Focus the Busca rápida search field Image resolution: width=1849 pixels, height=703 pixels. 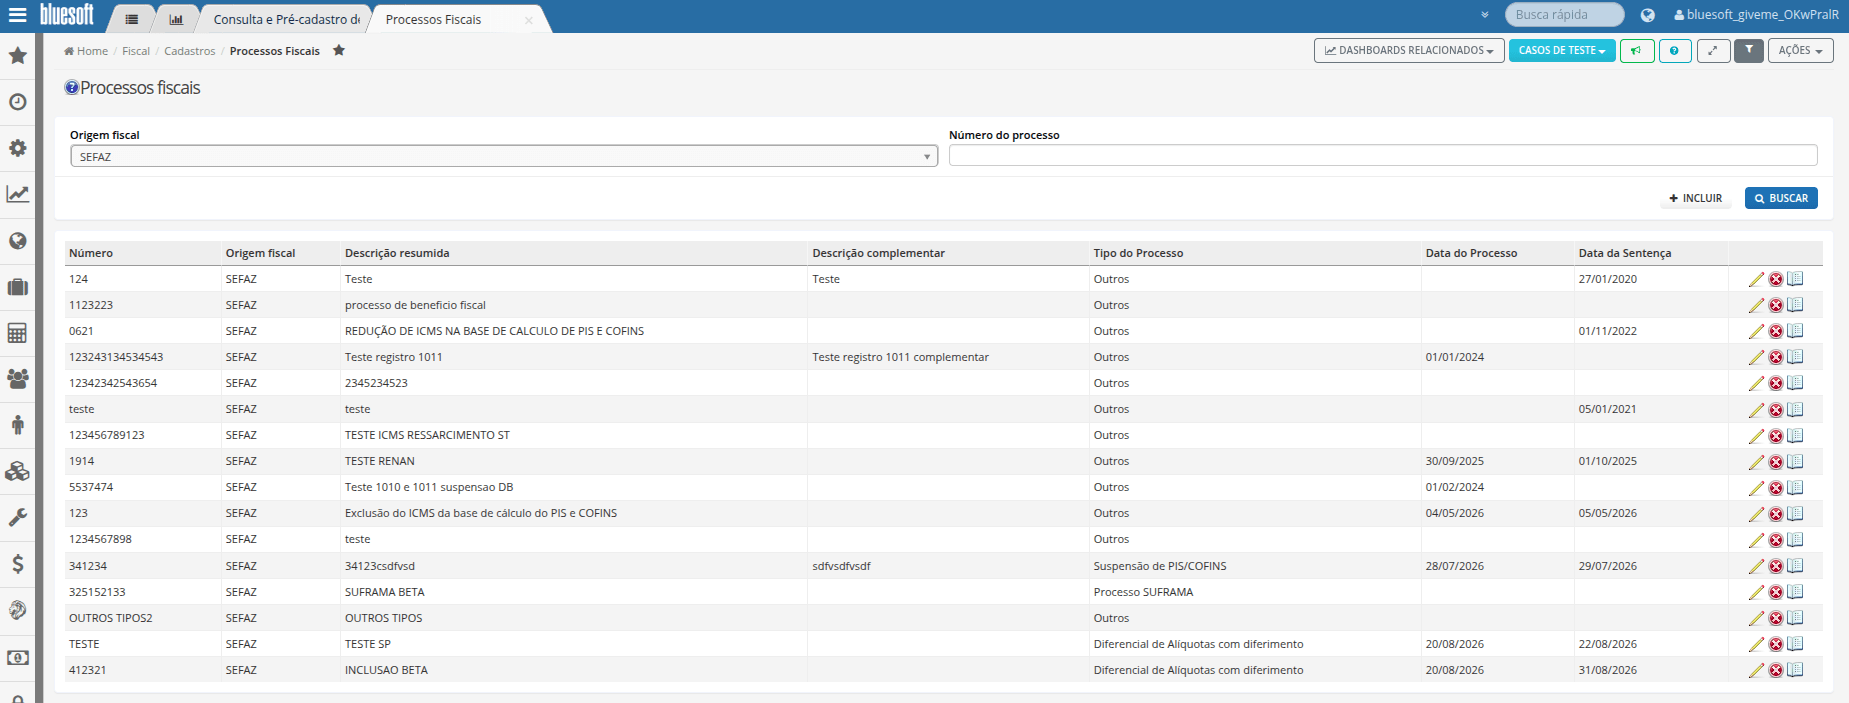[x=1564, y=15]
